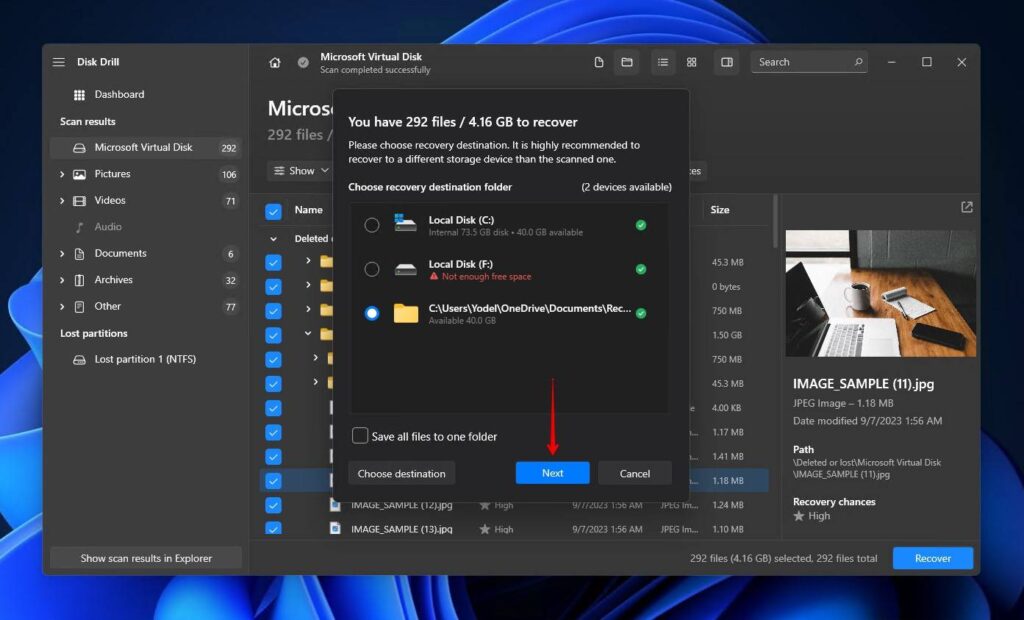Click Choose destination button
The height and width of the screenshot is (620, 1024).
(401, 472)
